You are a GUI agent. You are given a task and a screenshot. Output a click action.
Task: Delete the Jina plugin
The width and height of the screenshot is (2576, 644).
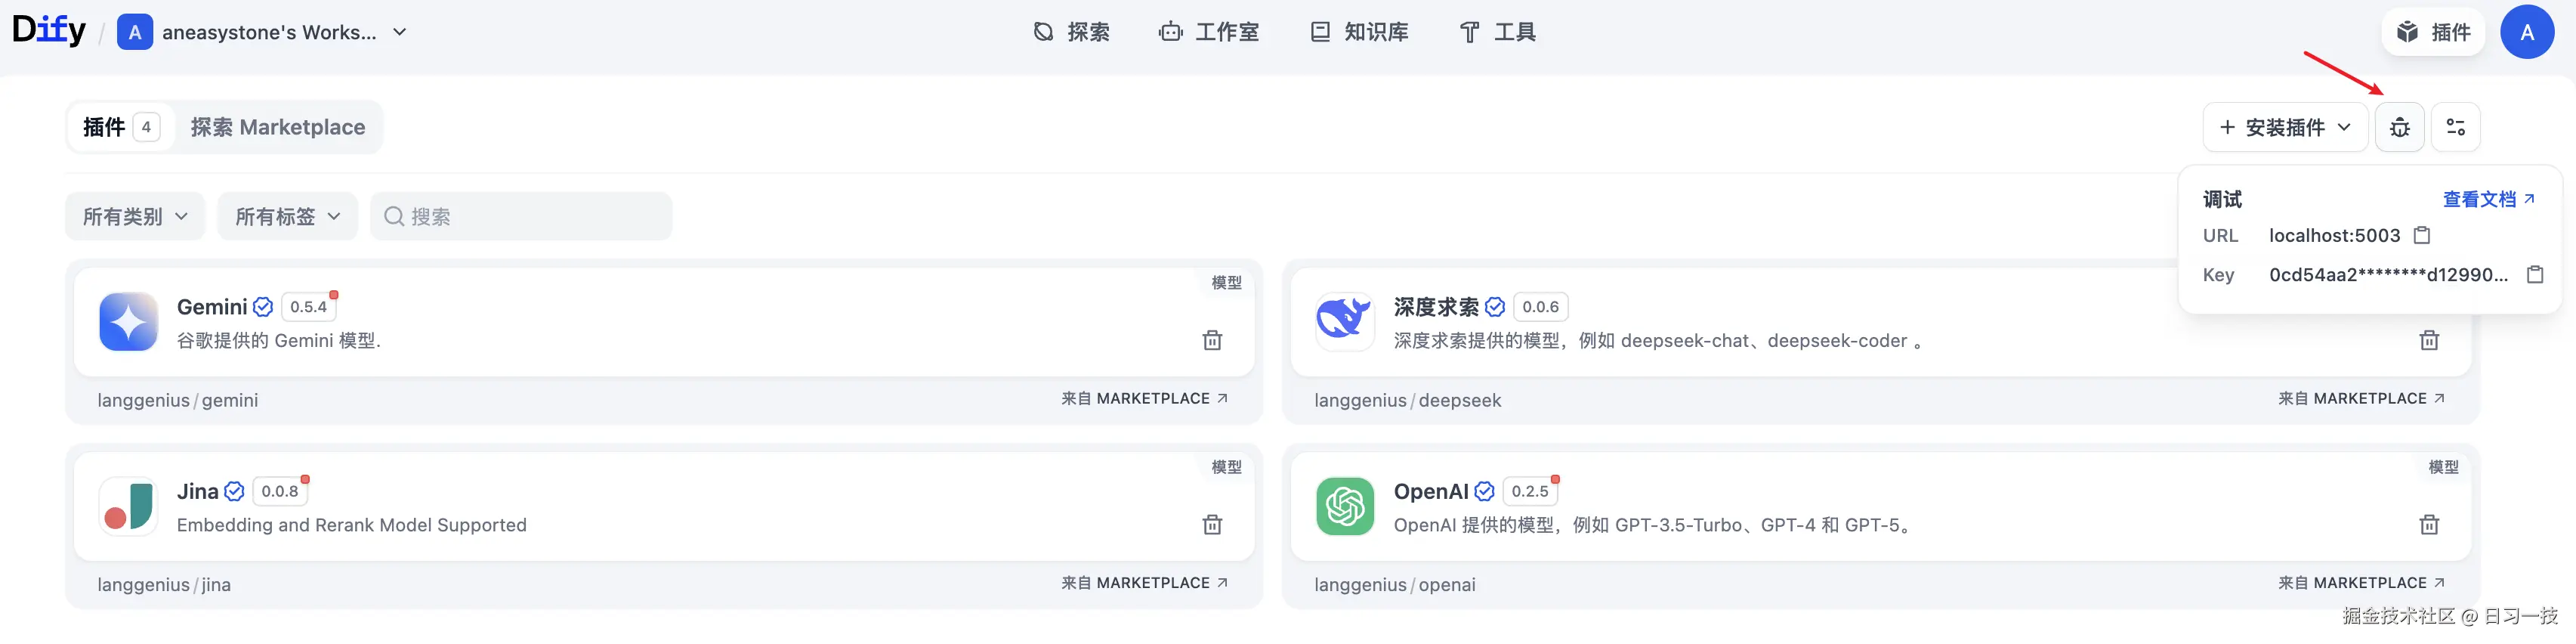[1212, 524]
